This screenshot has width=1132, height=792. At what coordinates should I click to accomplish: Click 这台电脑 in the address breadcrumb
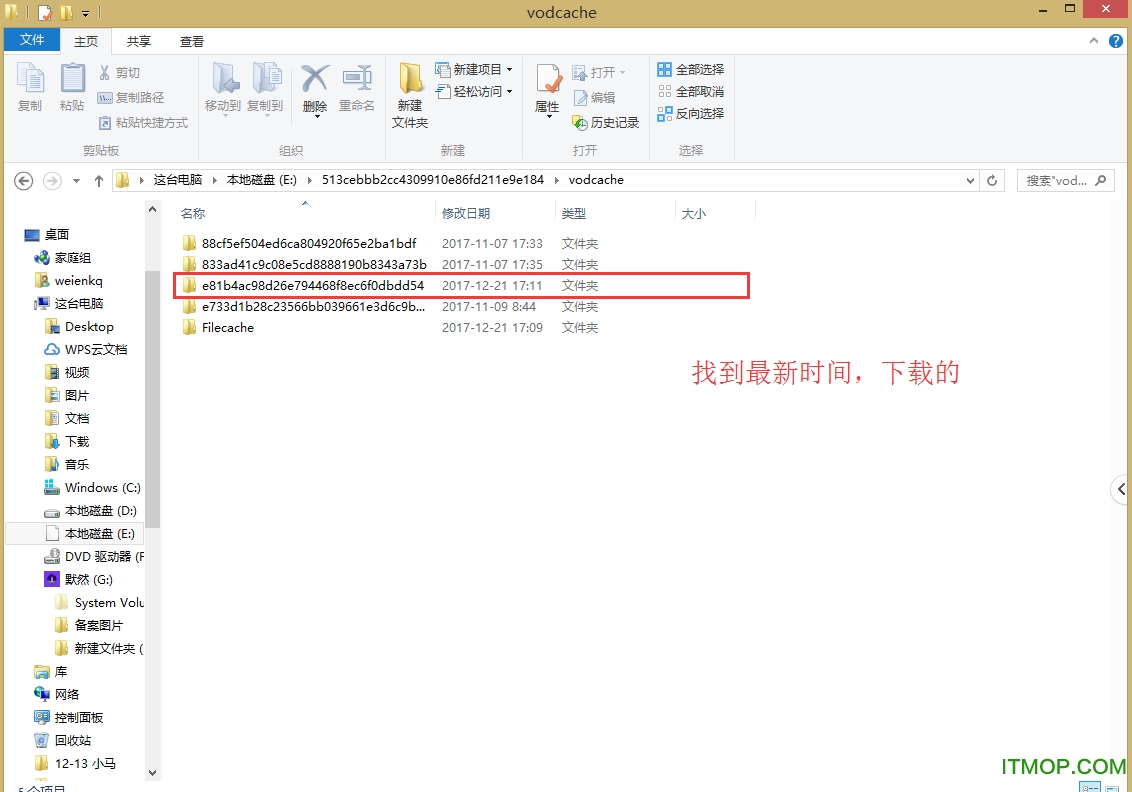click(x=178, y=180)
